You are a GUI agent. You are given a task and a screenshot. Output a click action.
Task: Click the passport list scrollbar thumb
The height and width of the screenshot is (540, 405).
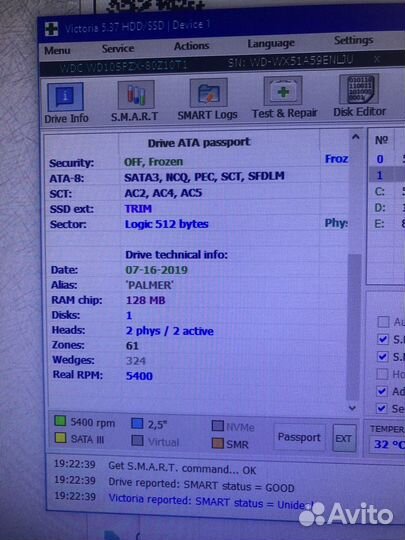click(354, 326)
